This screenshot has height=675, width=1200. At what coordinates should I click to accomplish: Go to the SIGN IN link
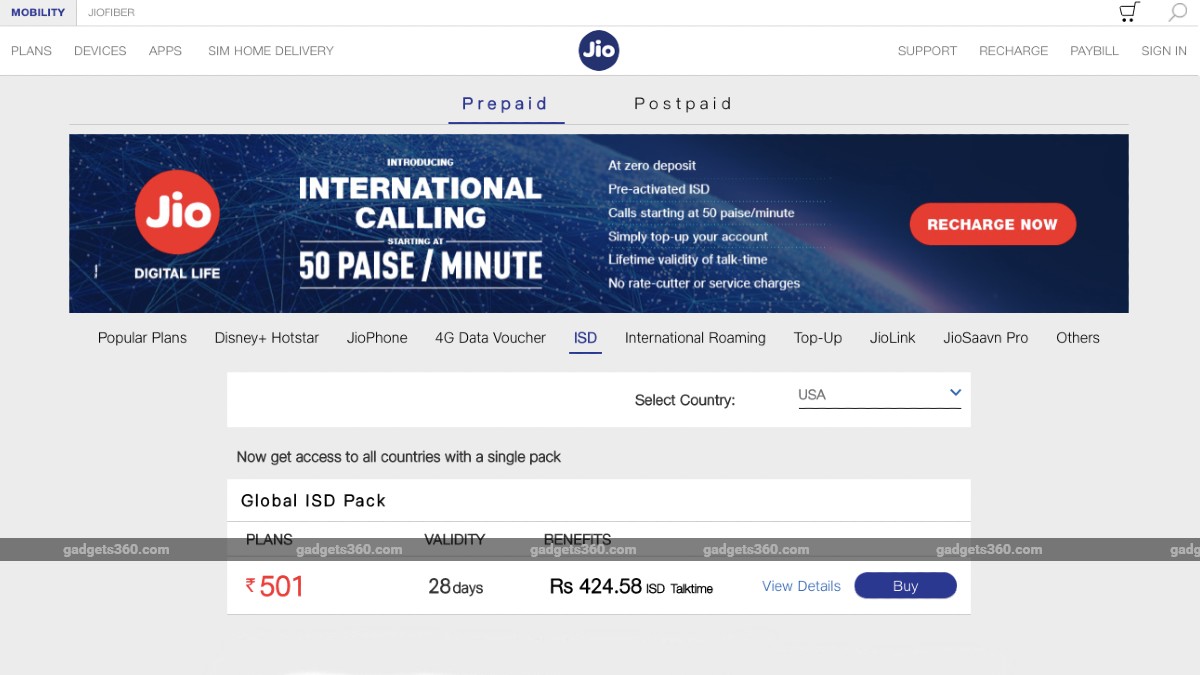click(1163, 50)
